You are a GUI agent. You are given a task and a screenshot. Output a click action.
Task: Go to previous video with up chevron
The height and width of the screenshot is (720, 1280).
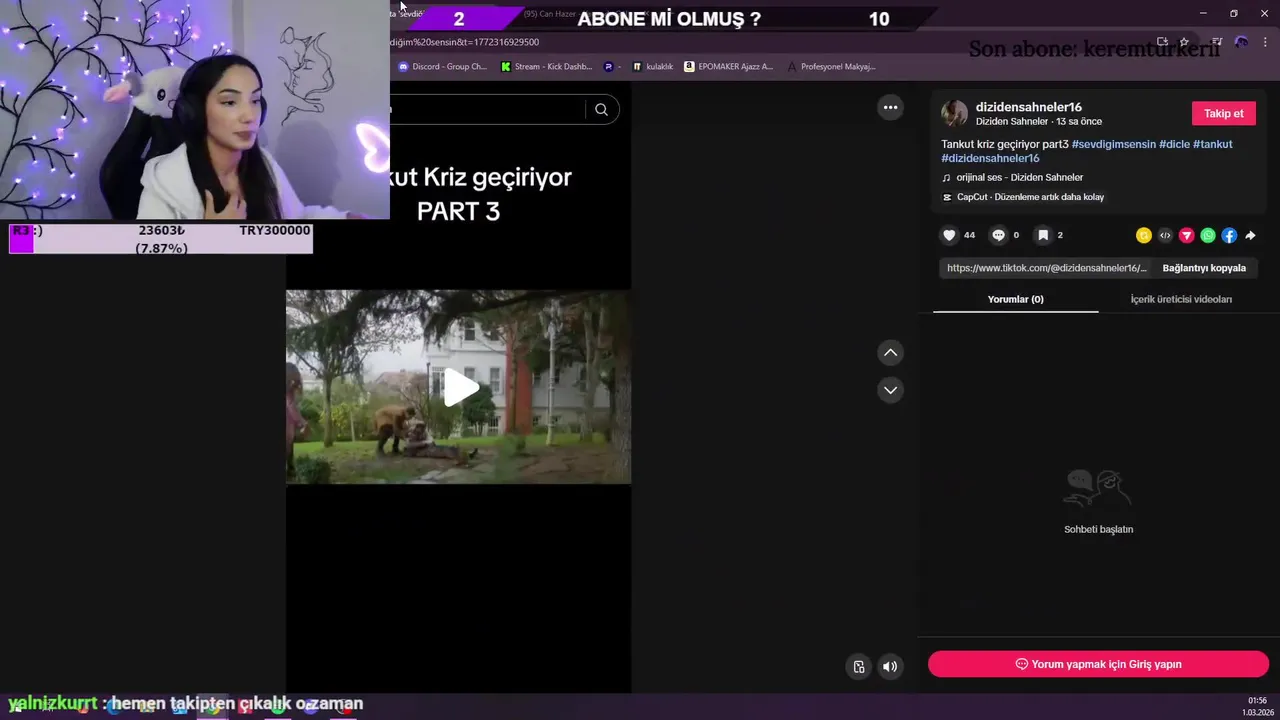click(x=890, y=352)
